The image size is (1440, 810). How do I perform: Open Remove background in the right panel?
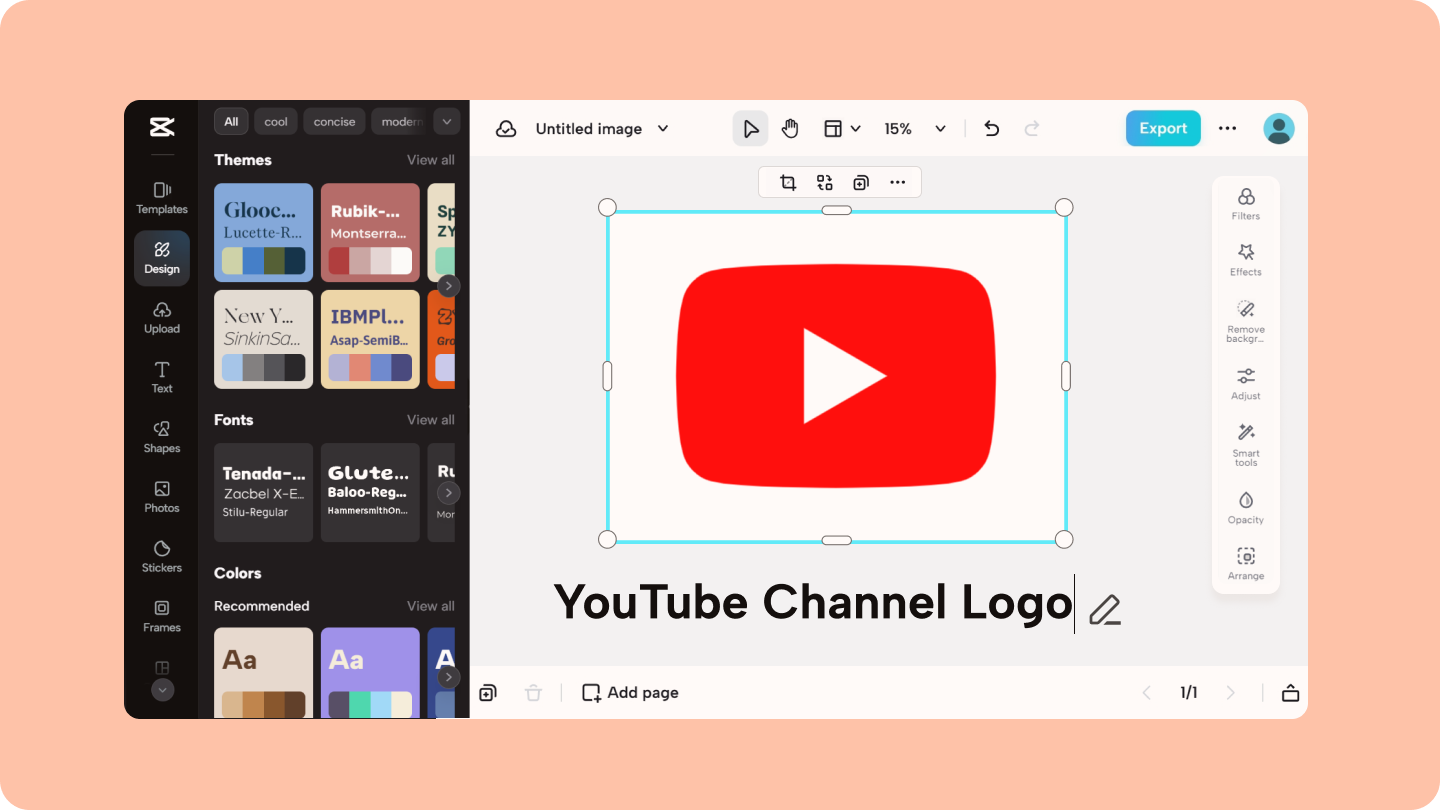point(1245,320)
